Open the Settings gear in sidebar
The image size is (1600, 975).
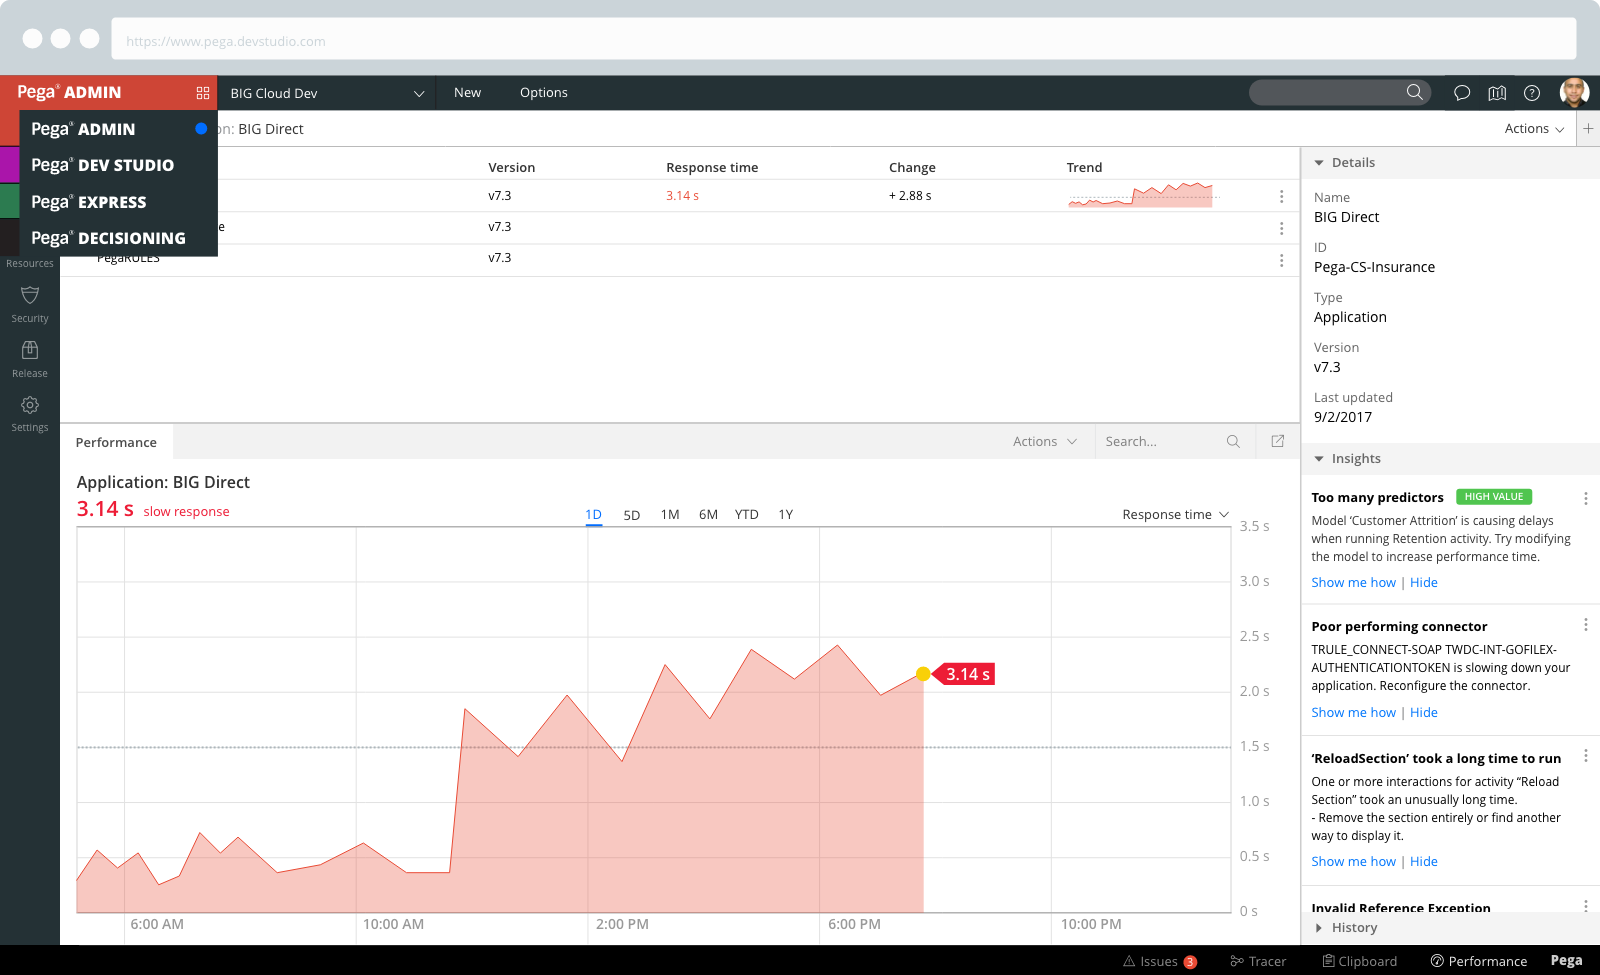(30, 413)
